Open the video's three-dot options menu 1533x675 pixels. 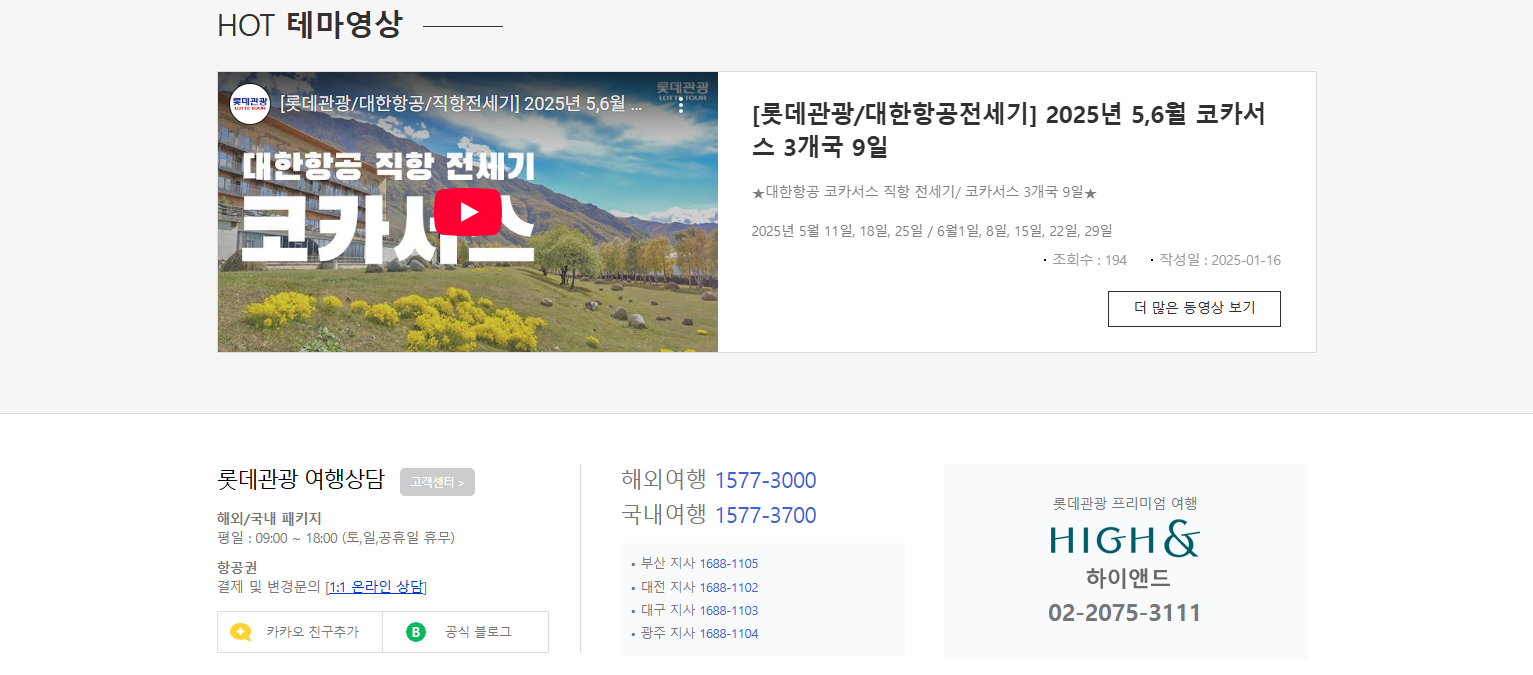[682, 104]
